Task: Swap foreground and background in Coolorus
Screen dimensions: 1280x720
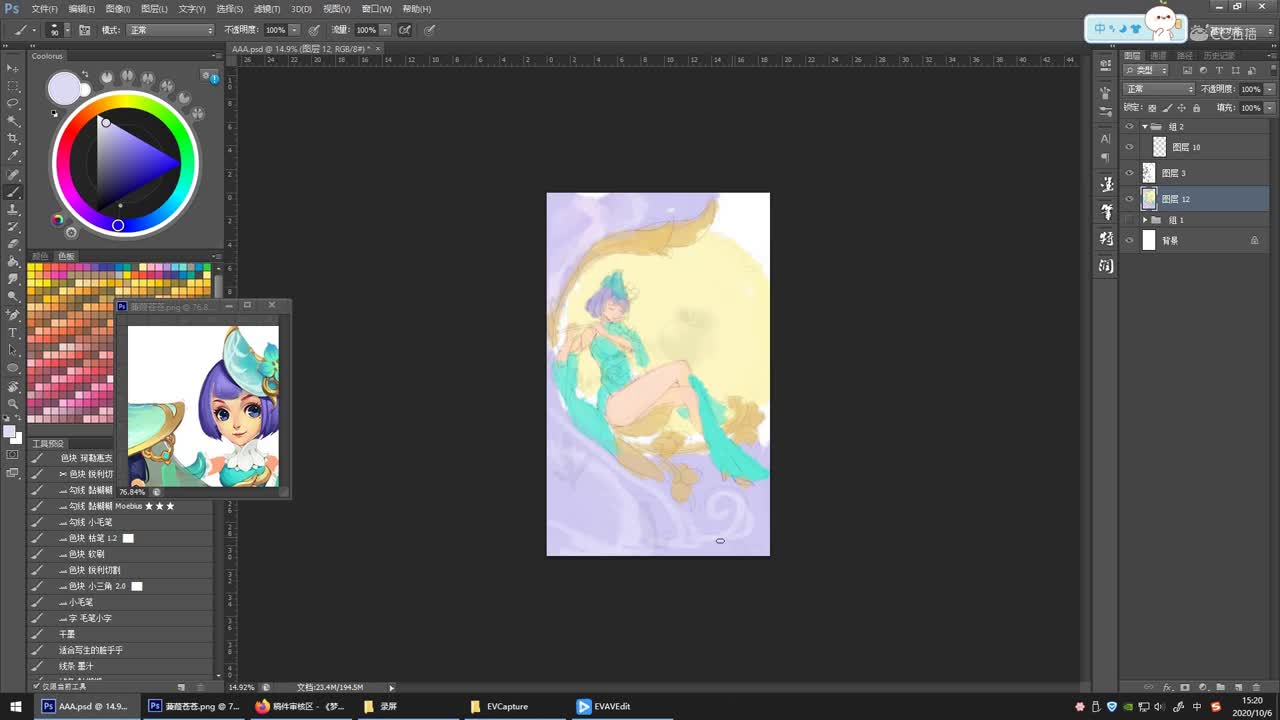Action: (x=85, y=74)
